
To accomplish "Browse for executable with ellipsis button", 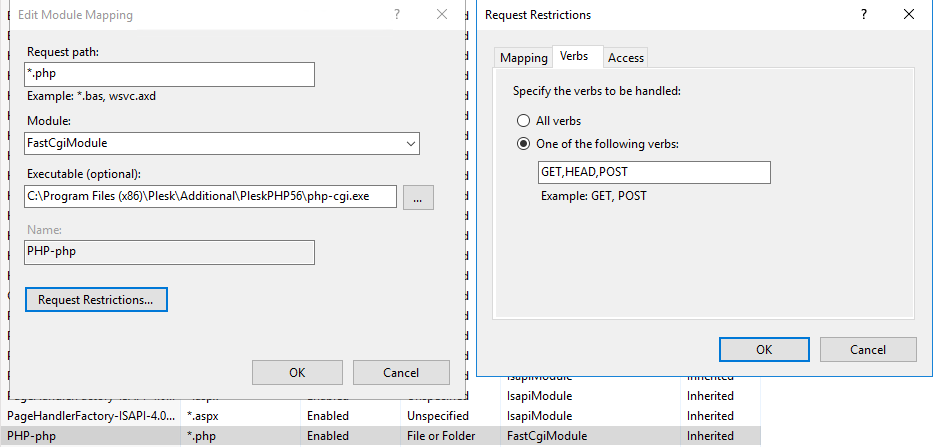I will [418, 197].
